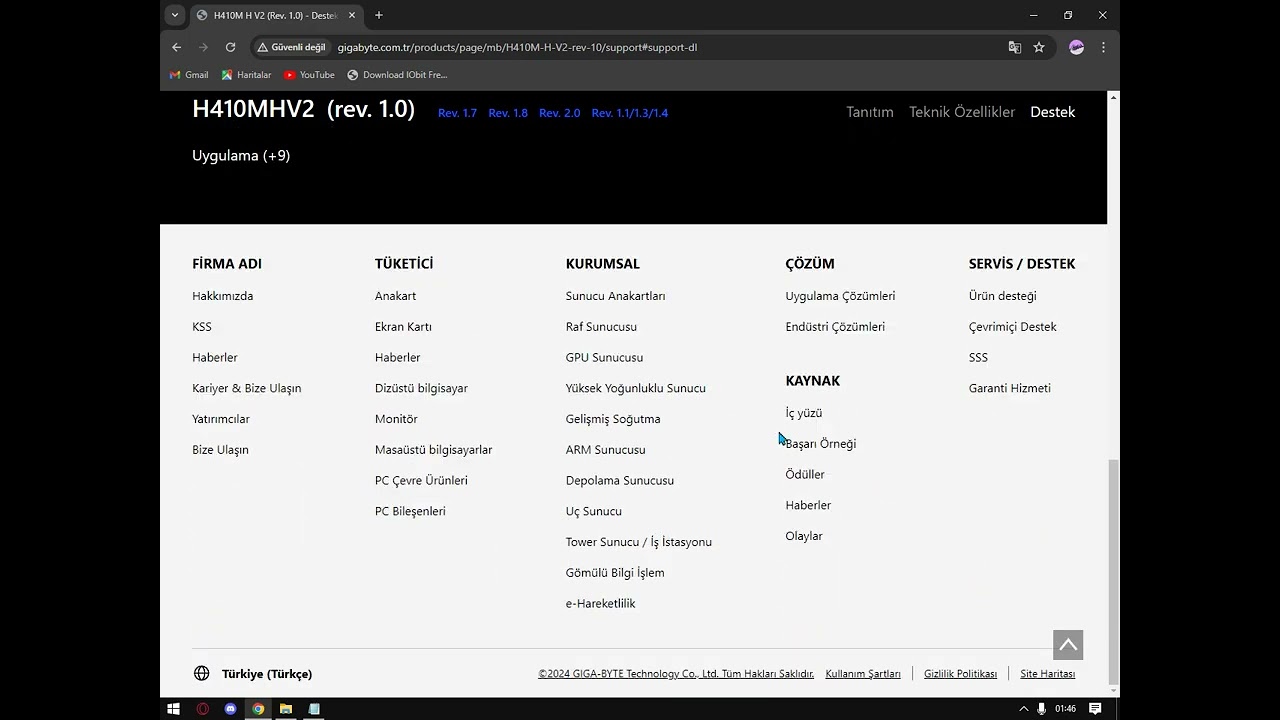Open the PC Bileşenleri link
This screenshot has width=1280, height=720.
click(x=410, y=511)
